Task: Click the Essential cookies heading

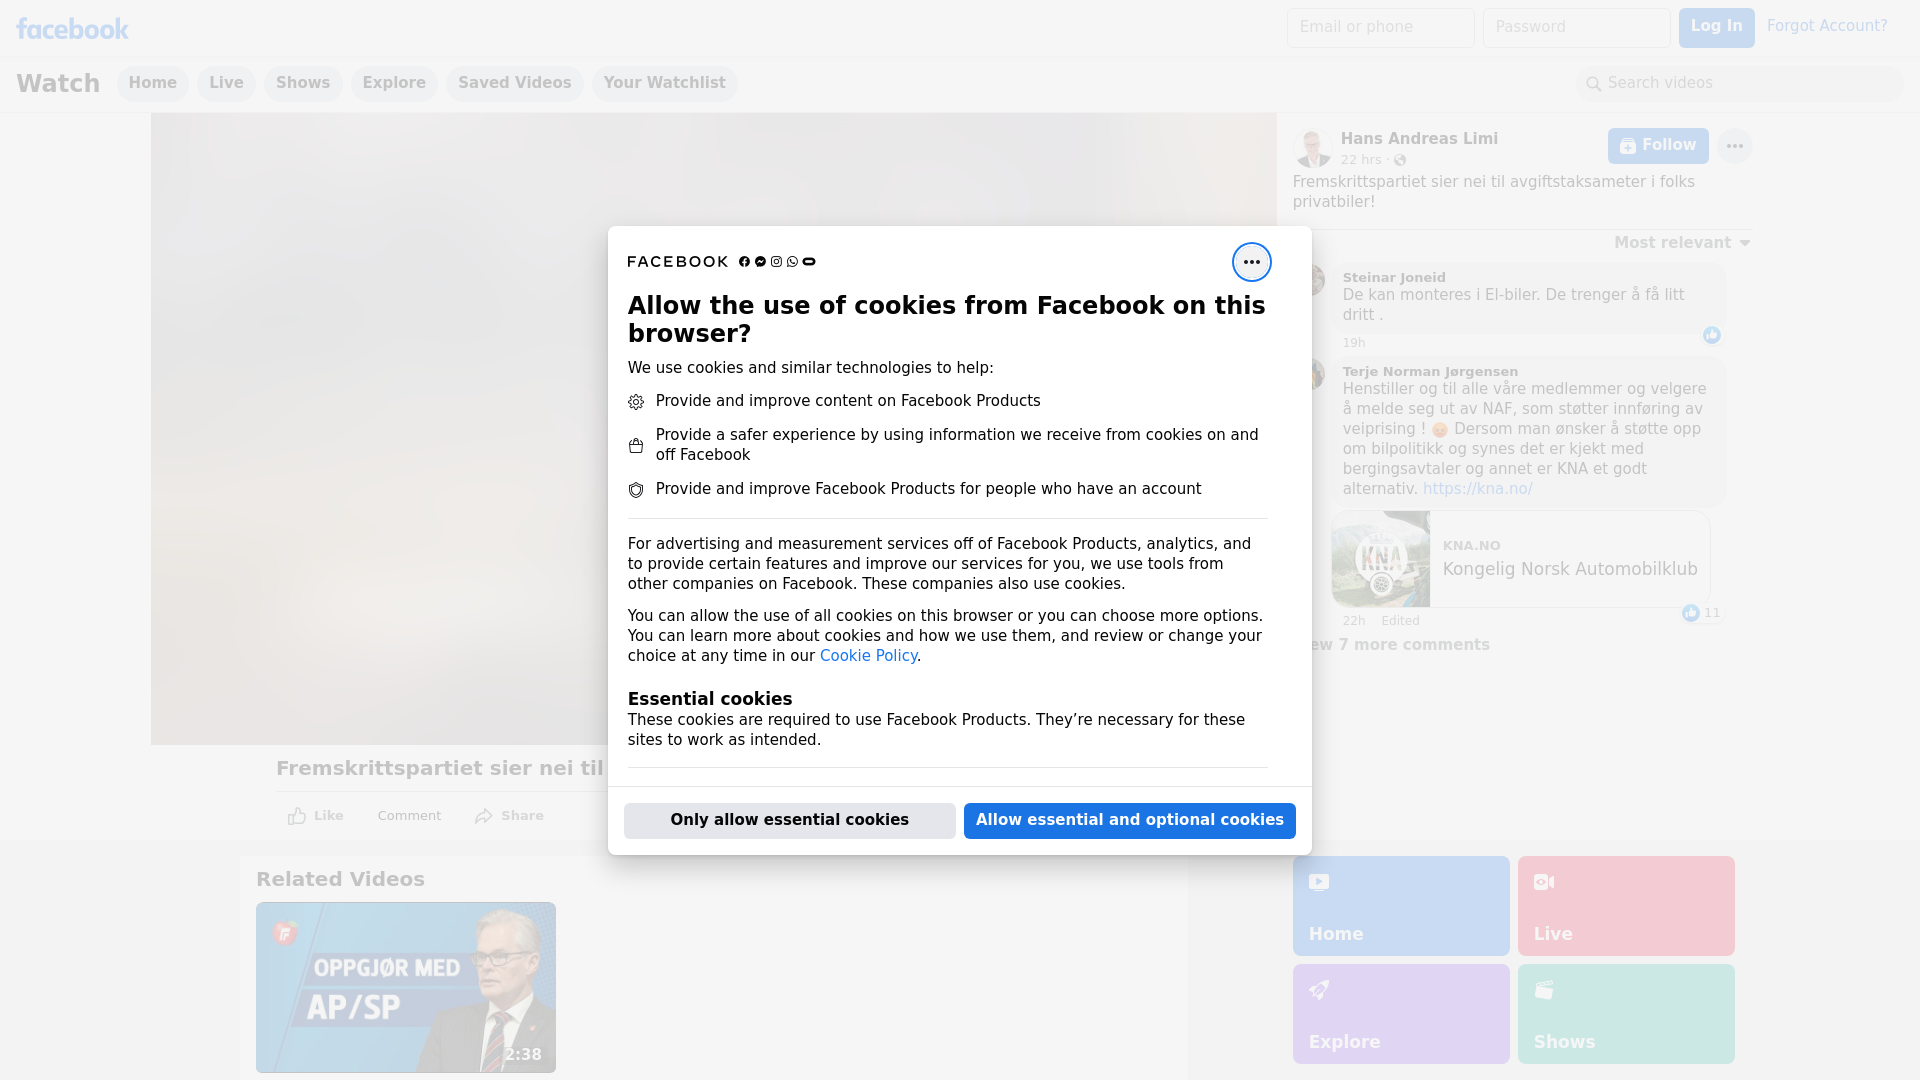Action: pyautogui.click(x=709, y=699)
